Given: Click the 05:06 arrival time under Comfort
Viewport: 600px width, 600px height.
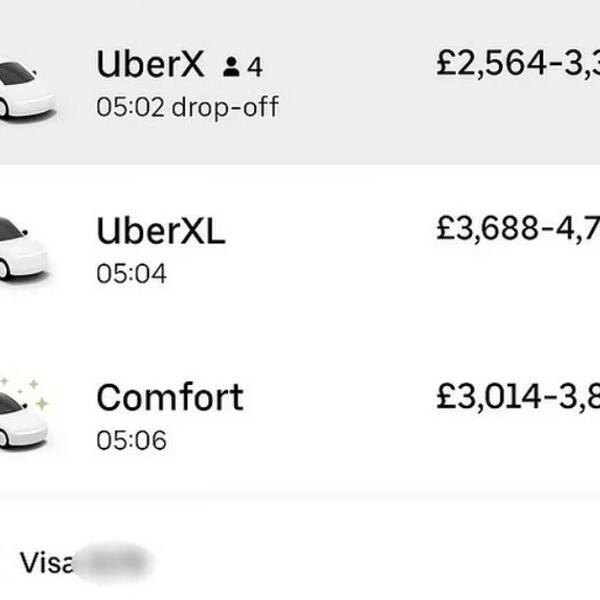Looking at the screenshot, I should point(131,439).
